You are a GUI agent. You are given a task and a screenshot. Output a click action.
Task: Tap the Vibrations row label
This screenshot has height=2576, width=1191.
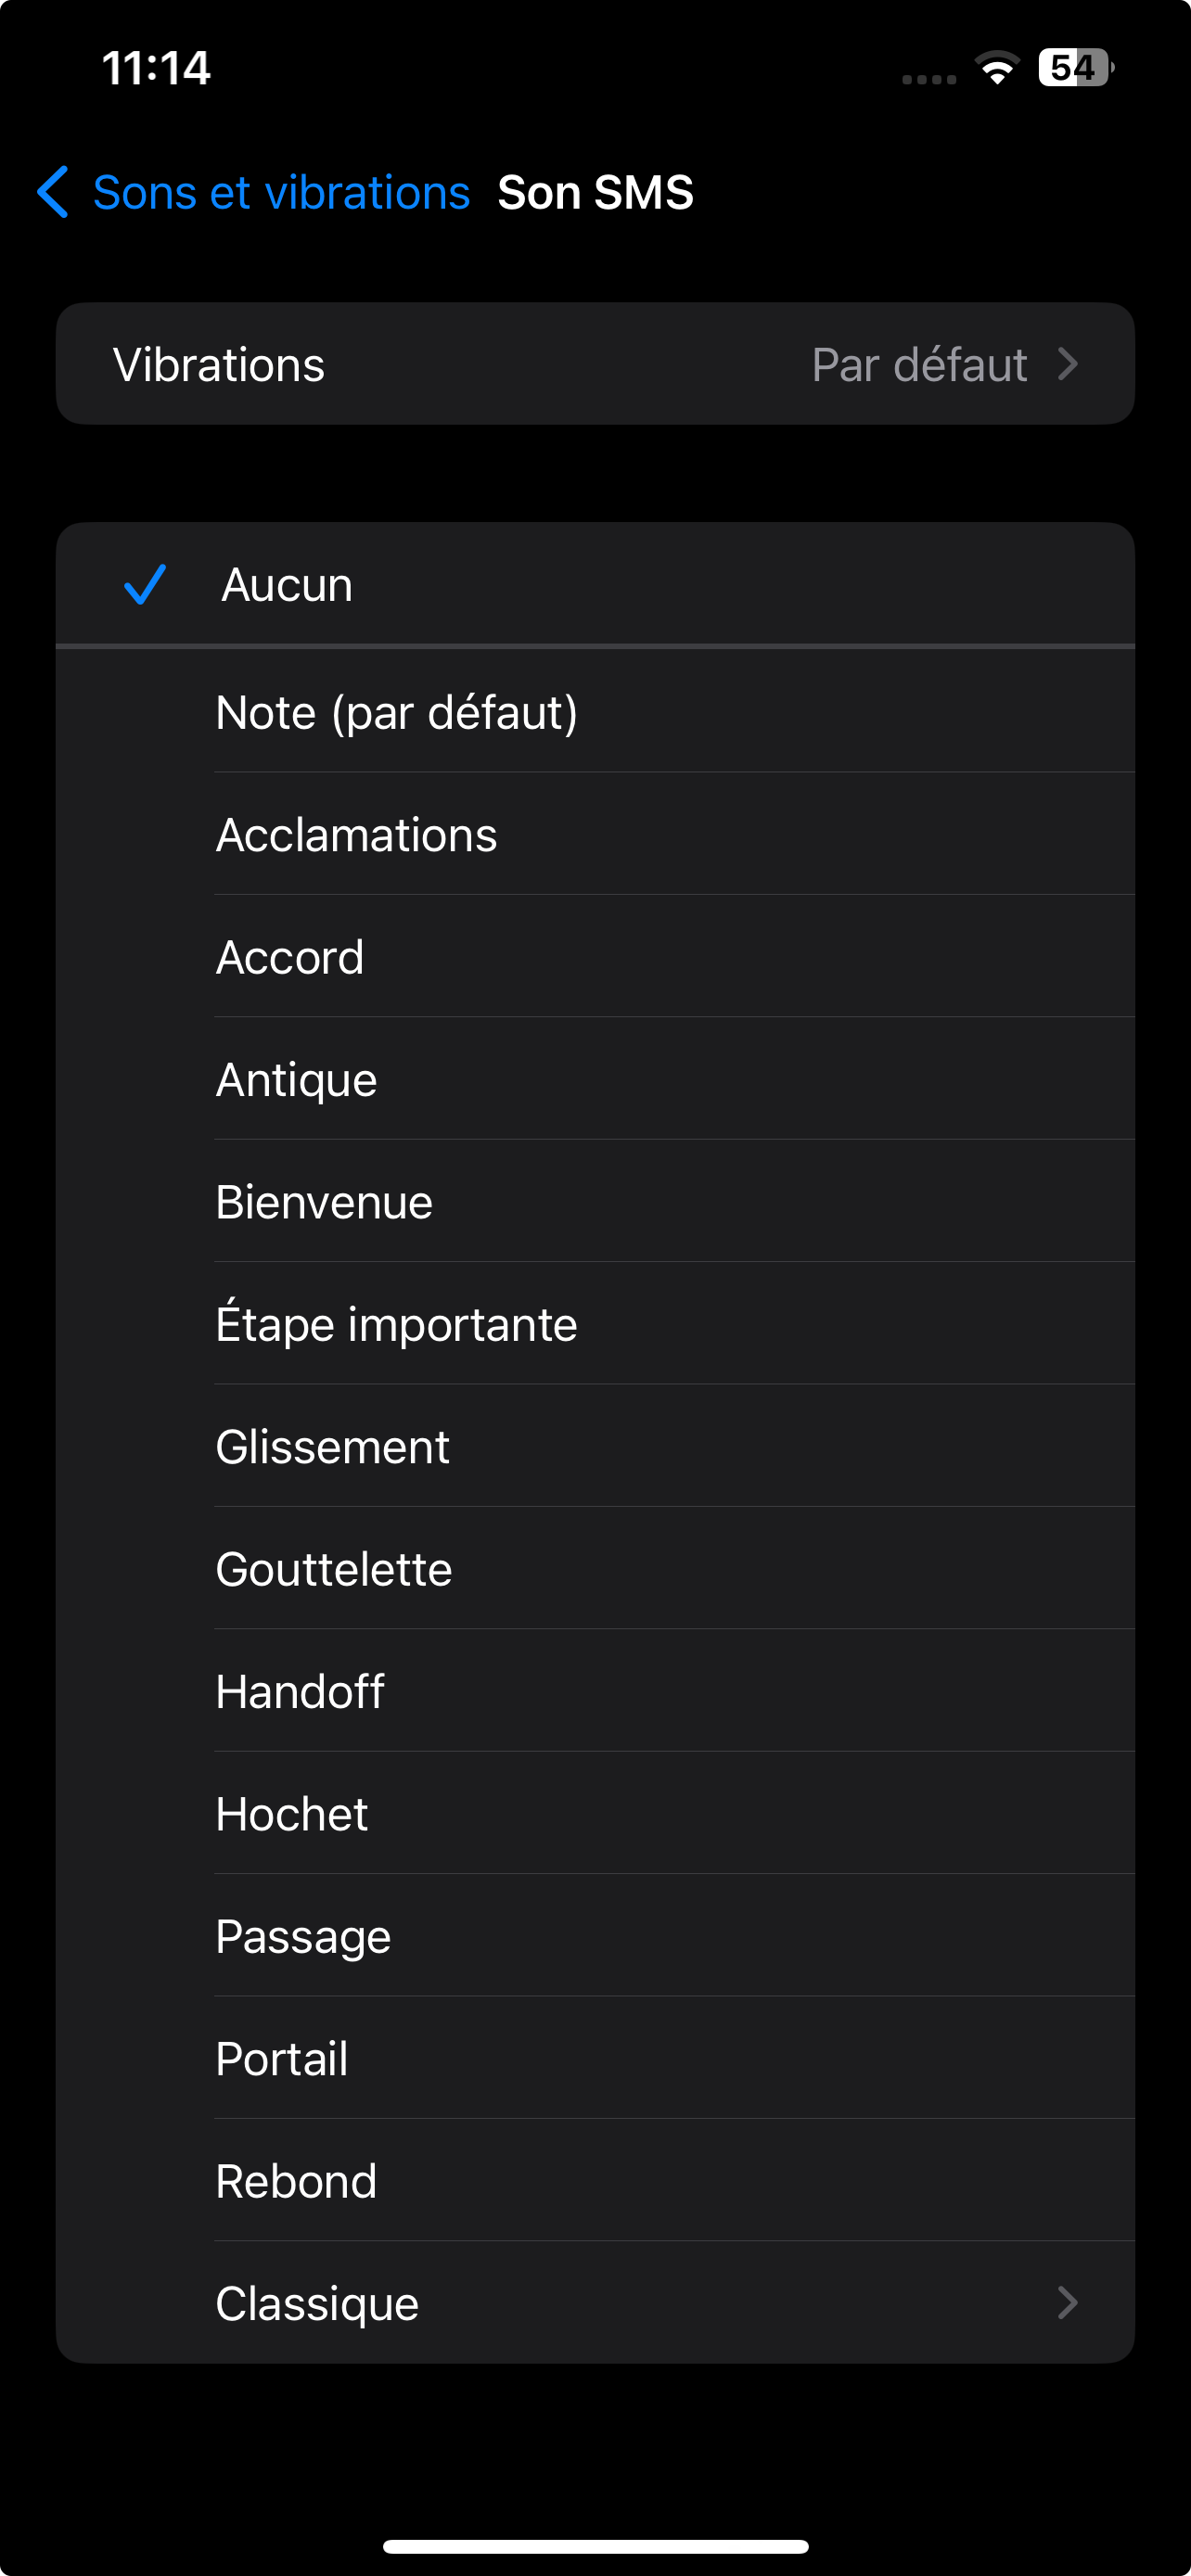(x=219, y=365)
